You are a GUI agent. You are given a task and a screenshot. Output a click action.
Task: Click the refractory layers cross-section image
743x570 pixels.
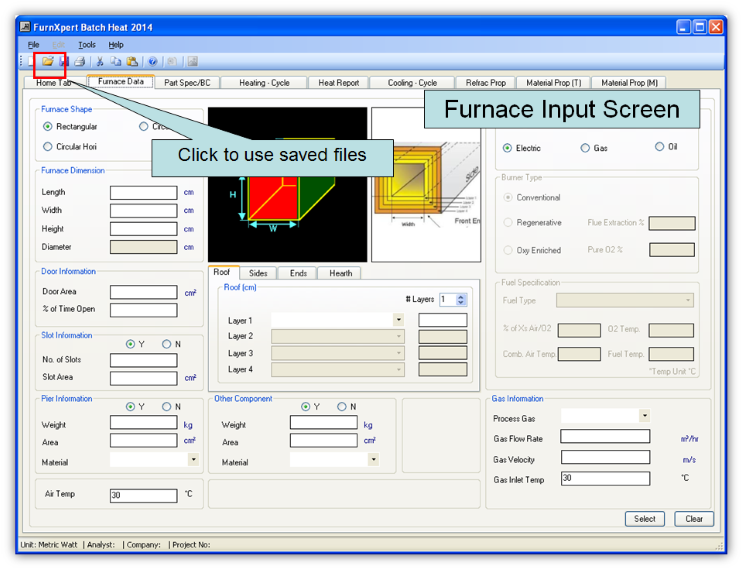426,185
